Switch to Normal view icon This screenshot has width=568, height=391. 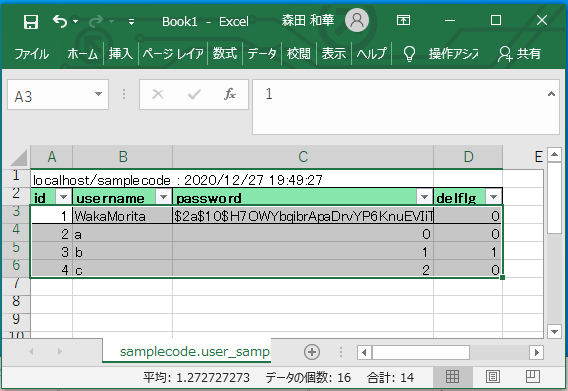tap(452, 377)
